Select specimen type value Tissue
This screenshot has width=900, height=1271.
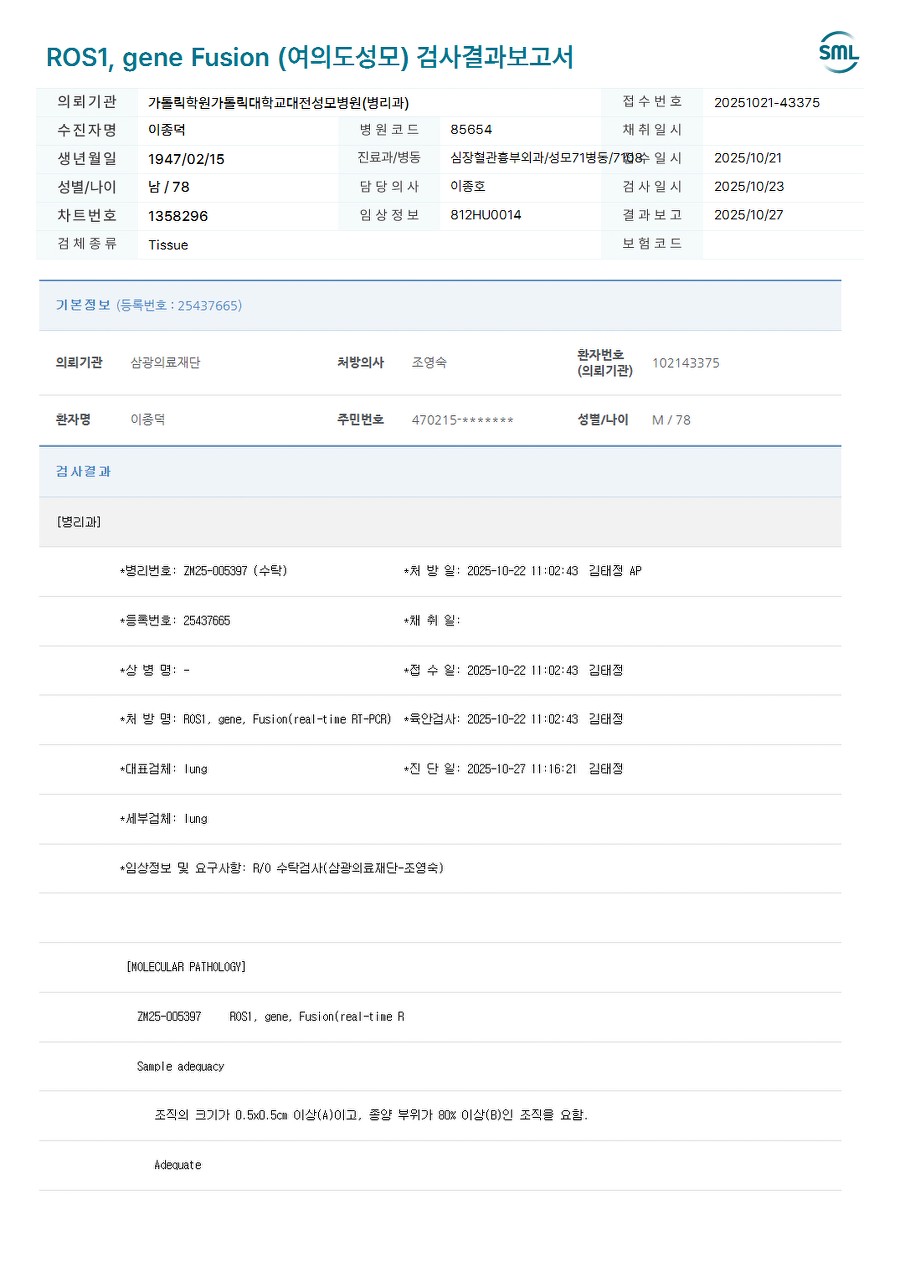point(168,245)
